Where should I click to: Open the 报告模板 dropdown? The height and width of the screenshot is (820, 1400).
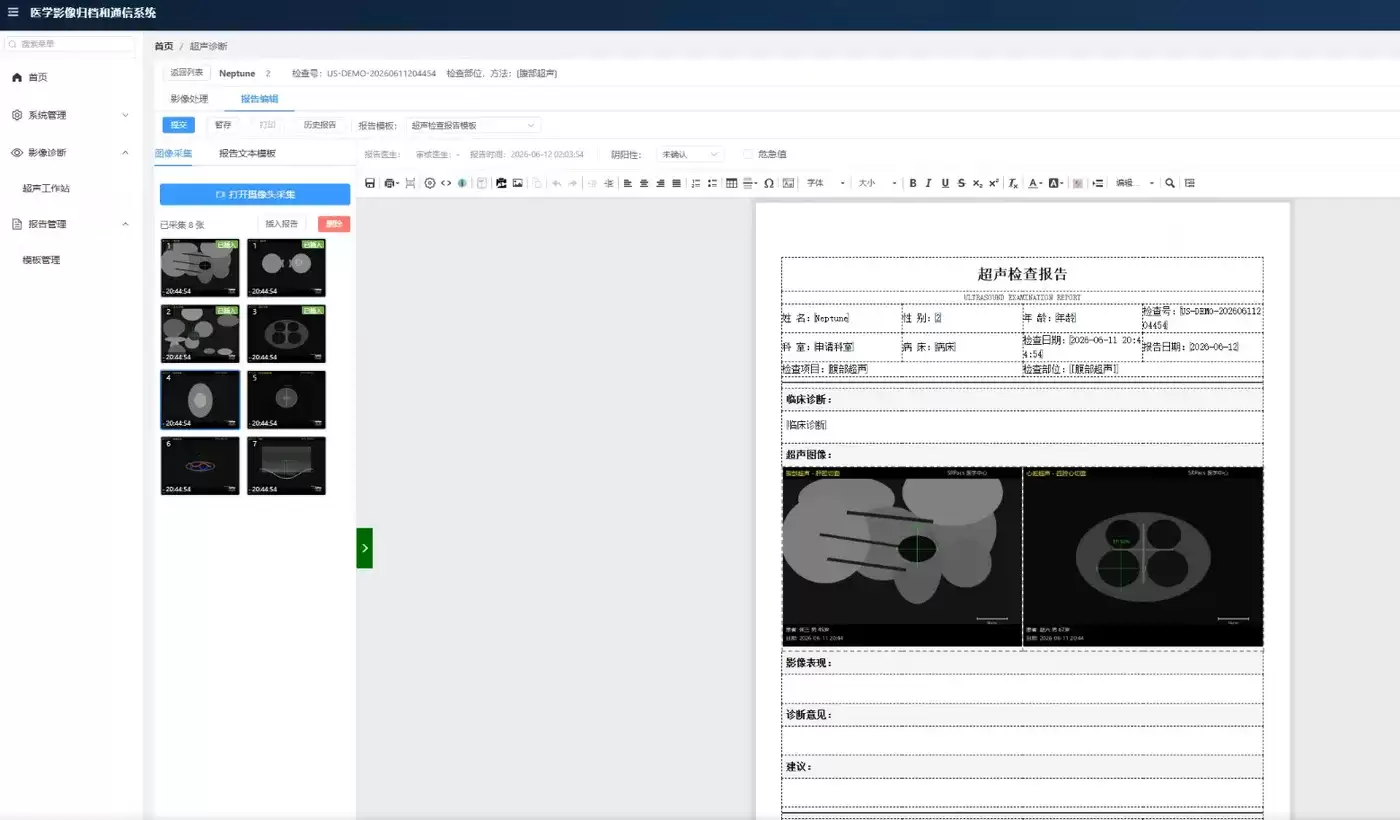[474, 125]
